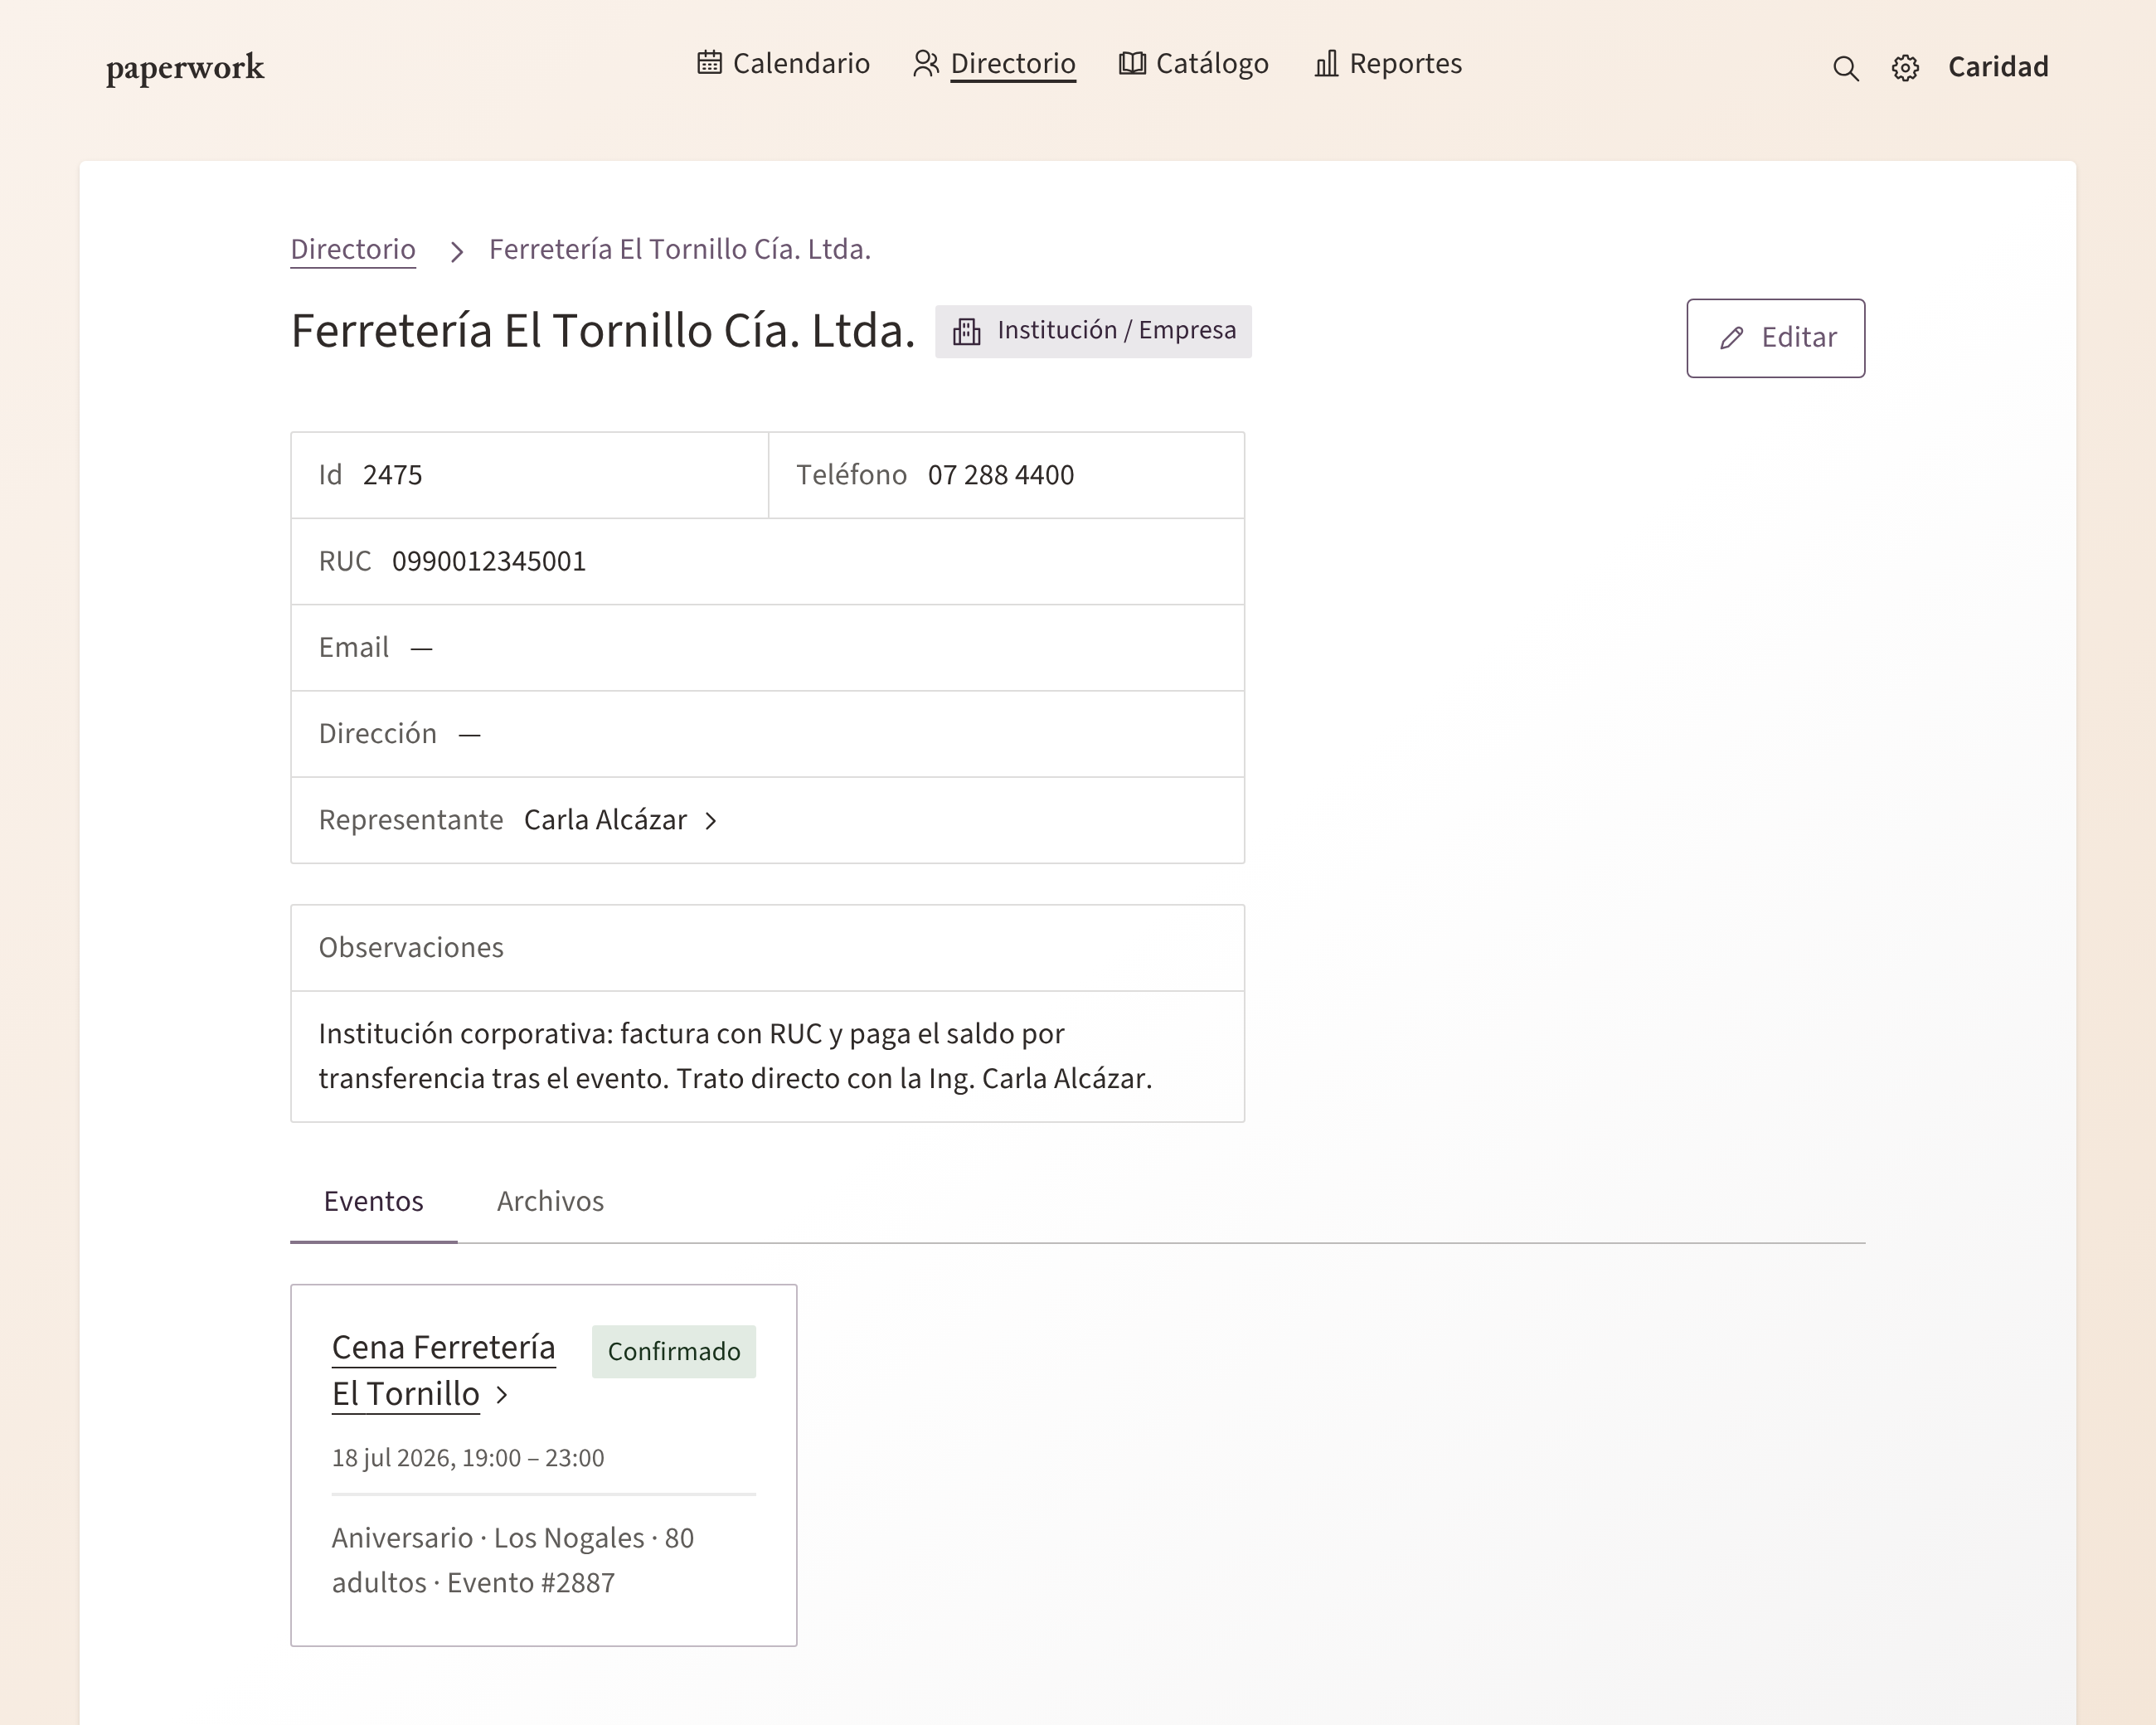Click the Id value 2475
The image size is (2156, 1725).
pos(392,475)
